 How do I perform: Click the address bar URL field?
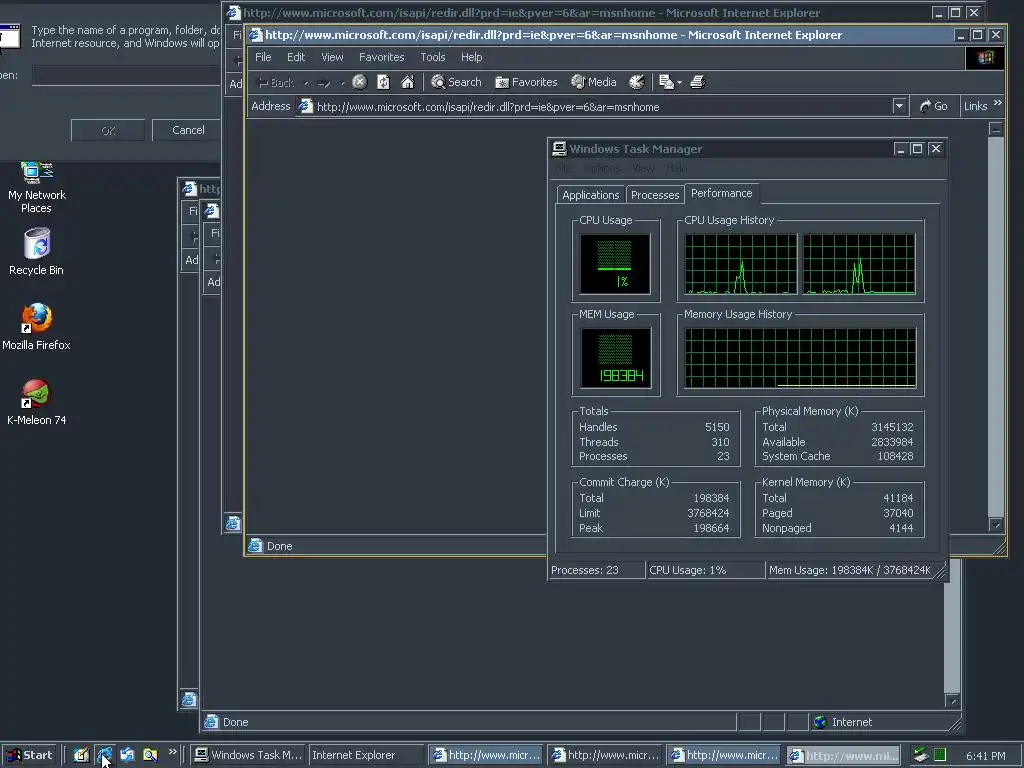pos(600,106)
